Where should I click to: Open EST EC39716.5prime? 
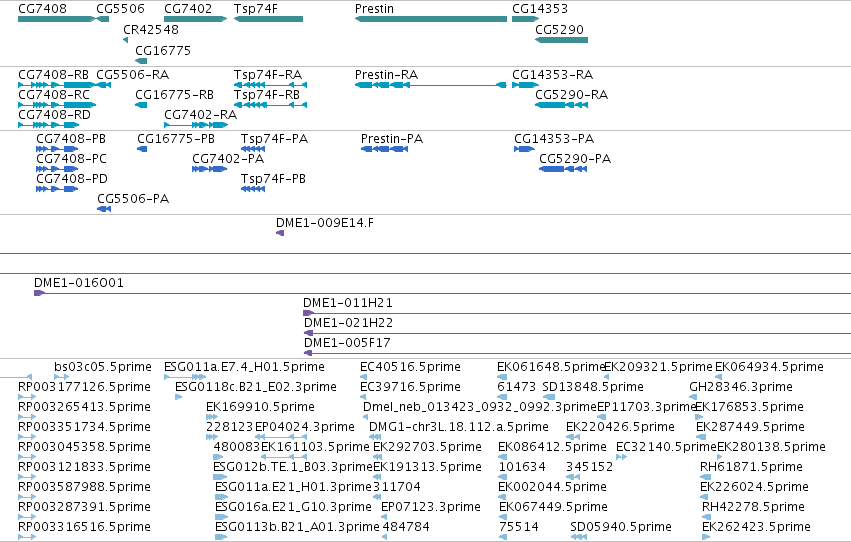coord(410,387)
